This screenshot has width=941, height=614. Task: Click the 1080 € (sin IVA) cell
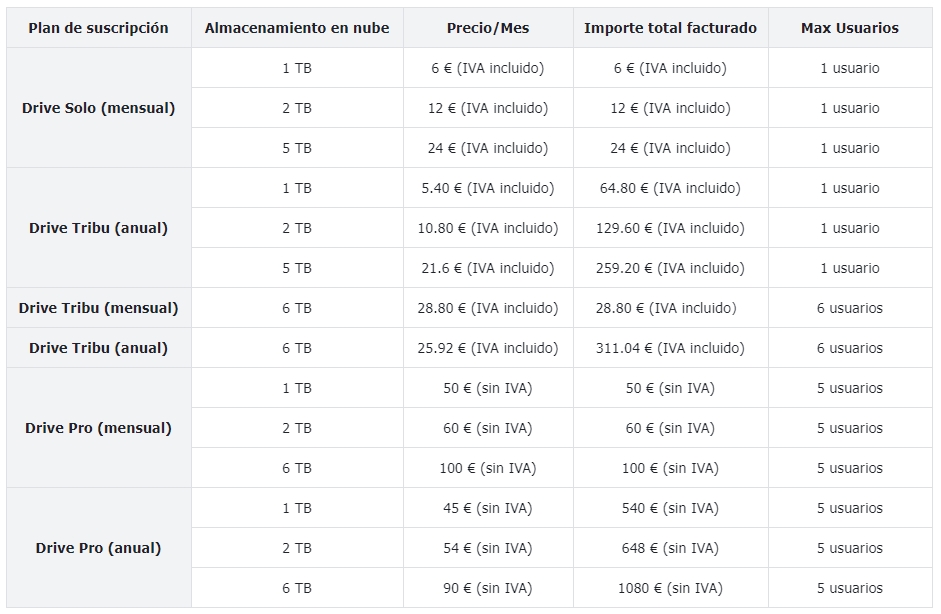pyautogui.click(x=670, y=588)
